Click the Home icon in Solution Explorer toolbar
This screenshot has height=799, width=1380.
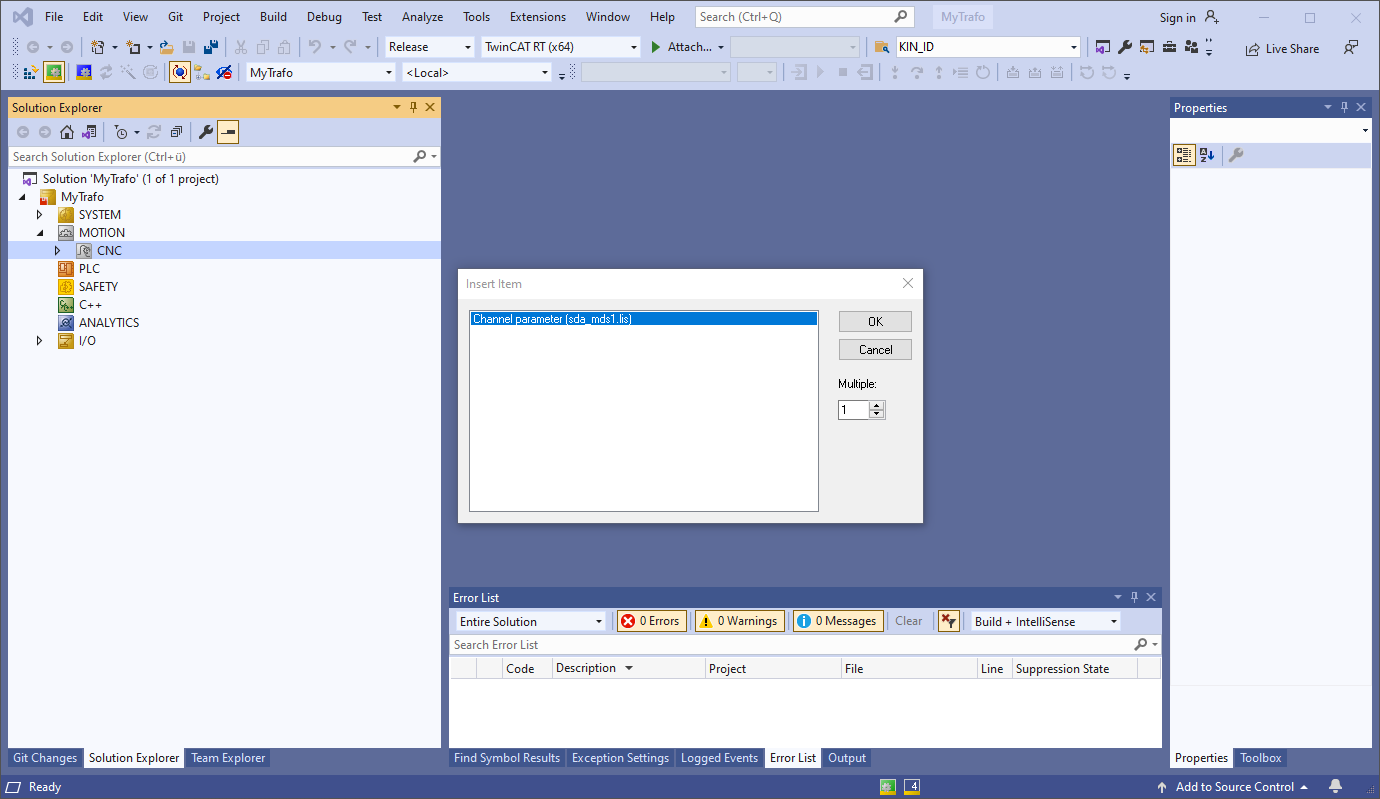67,131
